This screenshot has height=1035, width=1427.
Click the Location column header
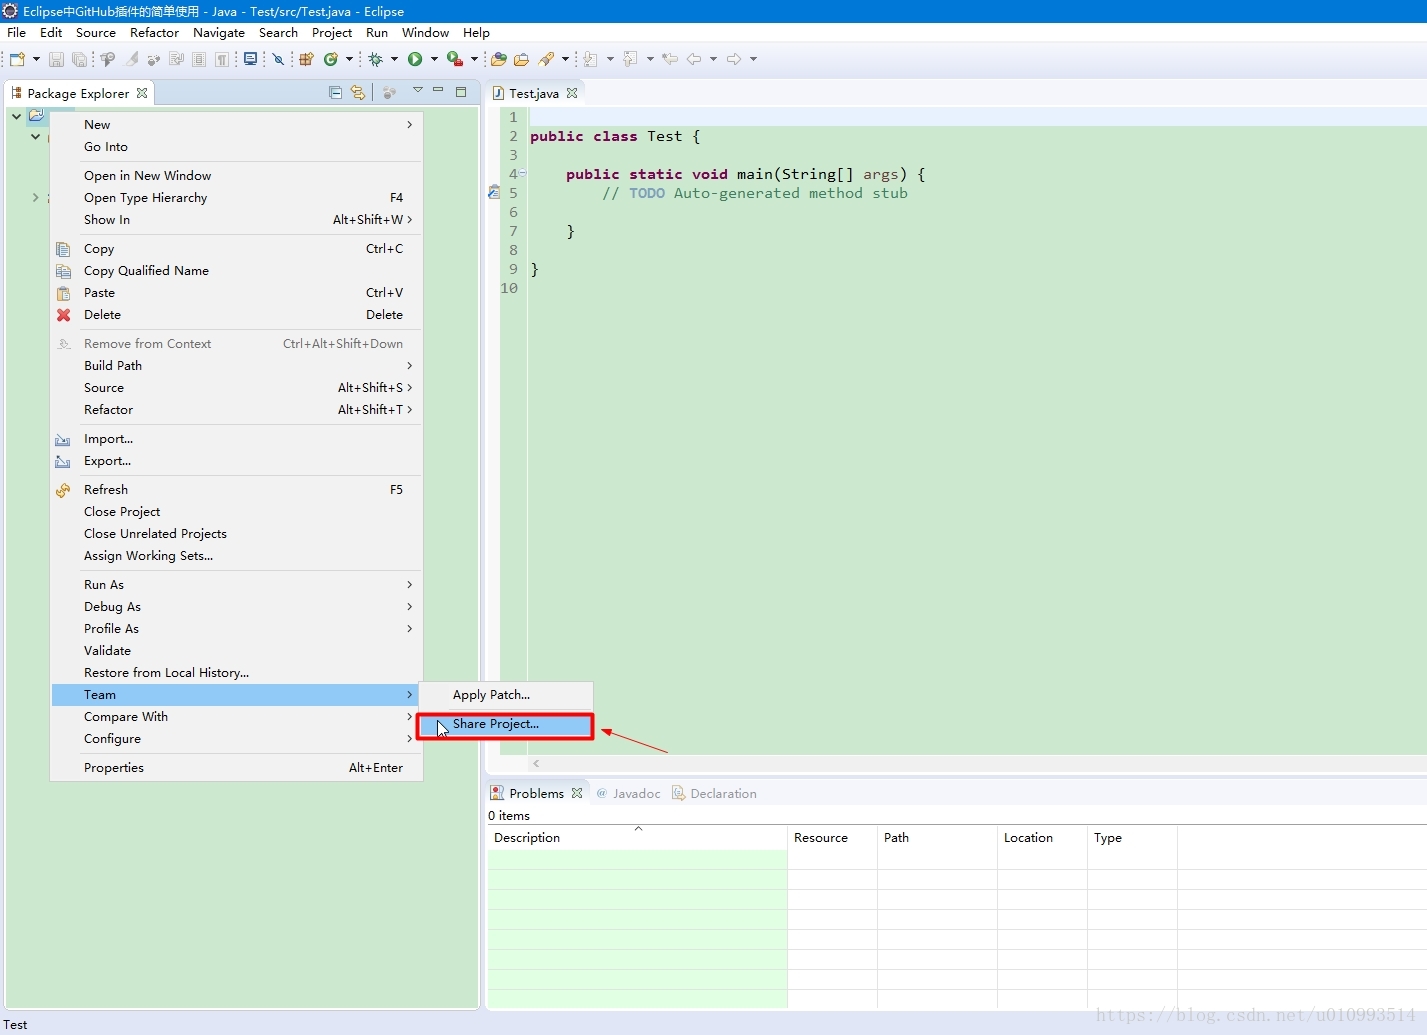[x=1042, y=838]
